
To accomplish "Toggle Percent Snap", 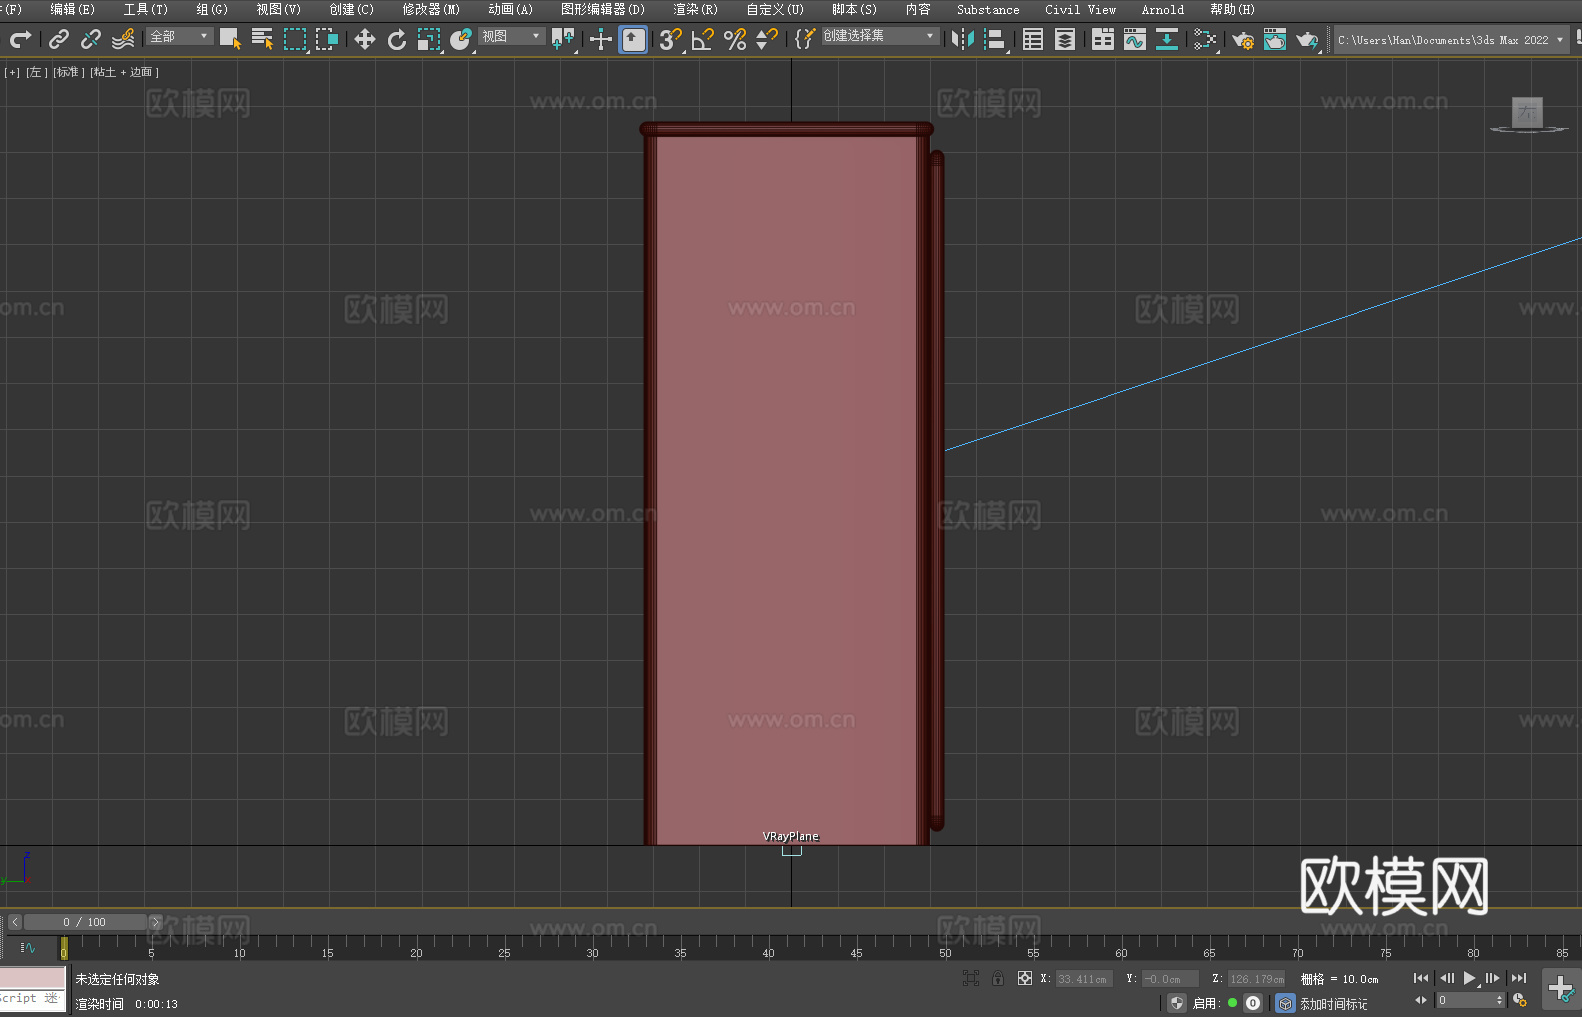I will (x=735, y=39).
